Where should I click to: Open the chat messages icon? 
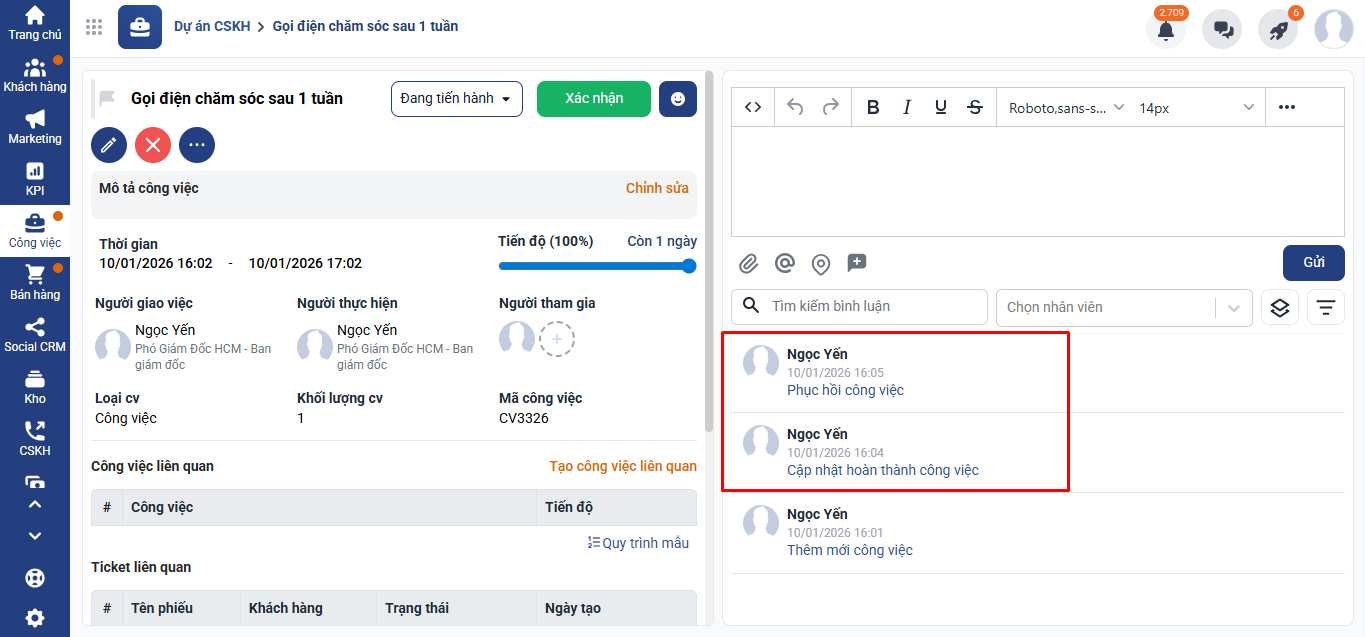point(1222,30)
